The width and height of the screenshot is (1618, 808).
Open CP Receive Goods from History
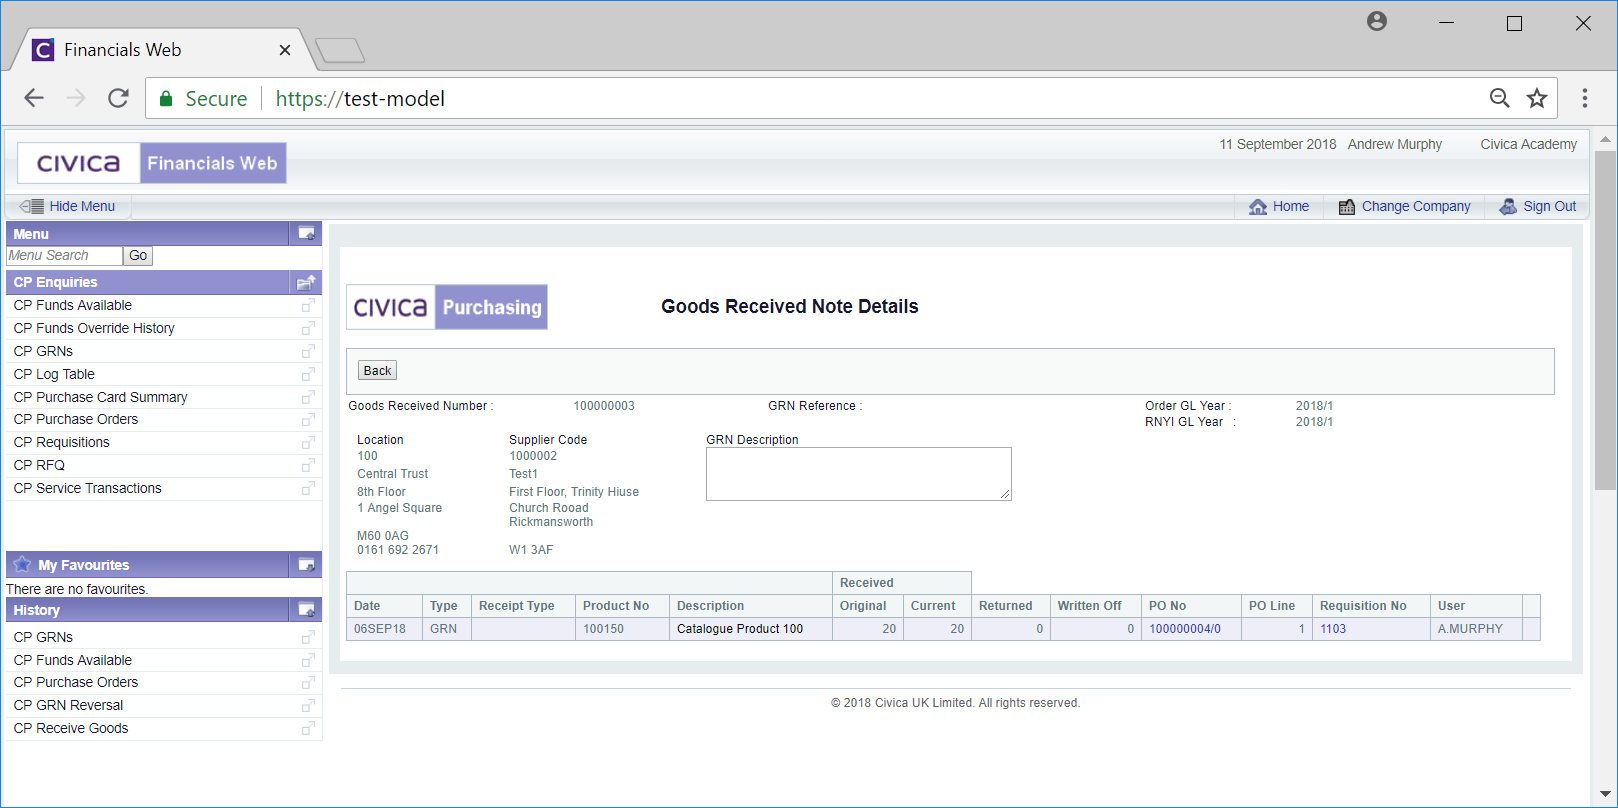(71, 728)
